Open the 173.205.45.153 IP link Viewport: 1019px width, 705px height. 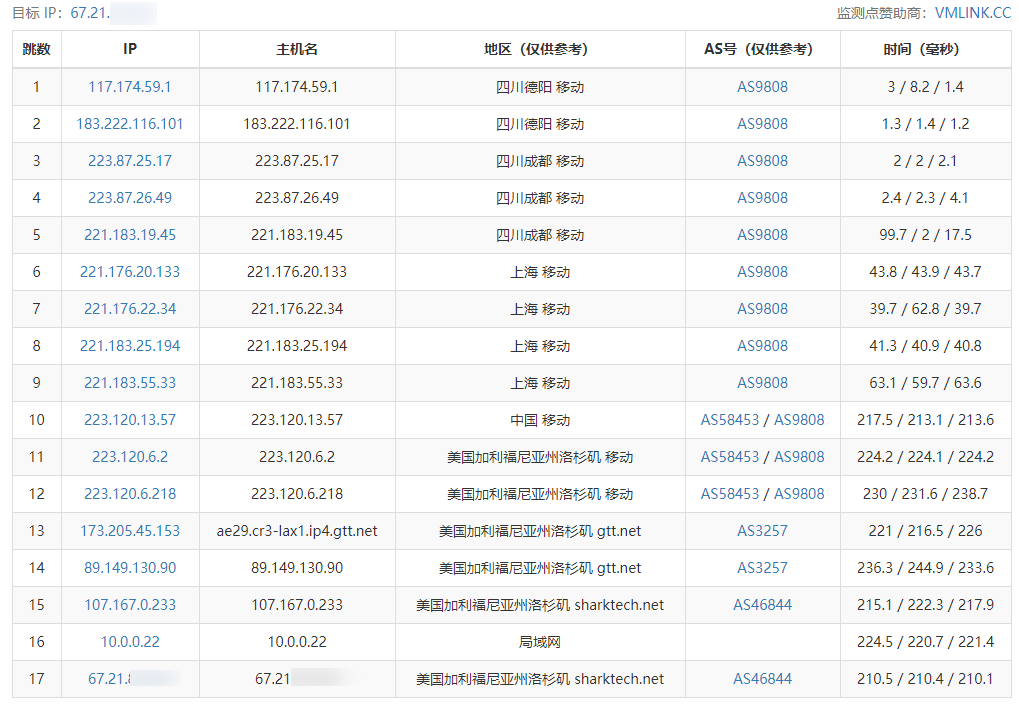[130, 531]
